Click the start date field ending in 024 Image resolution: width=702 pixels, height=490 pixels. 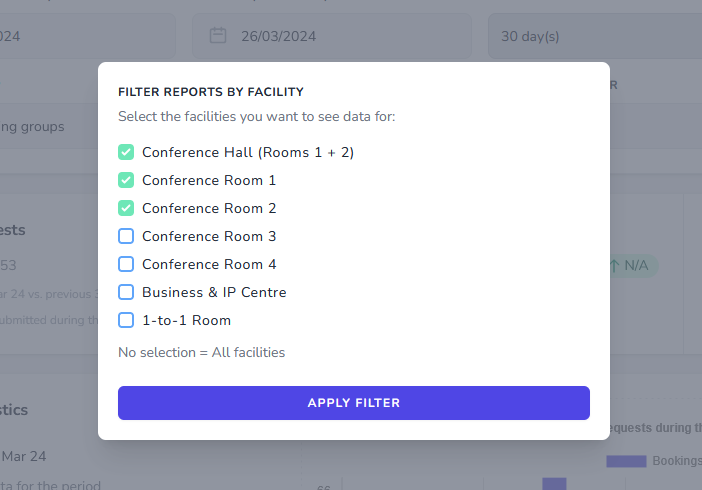click(80, 36)
